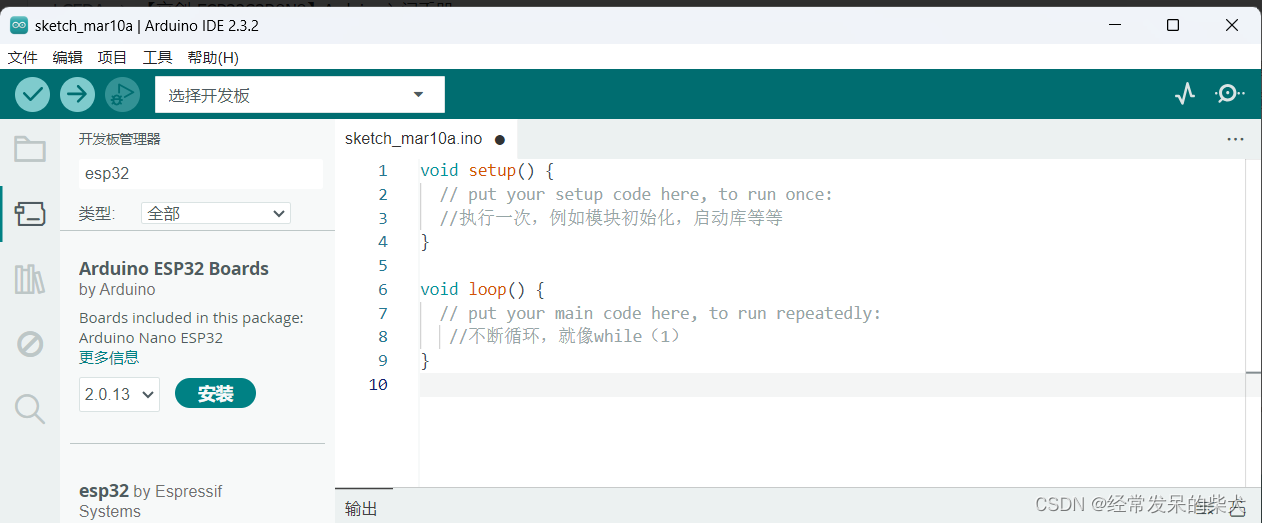Open the Serial Monitor icon

tap(1229, 94)
